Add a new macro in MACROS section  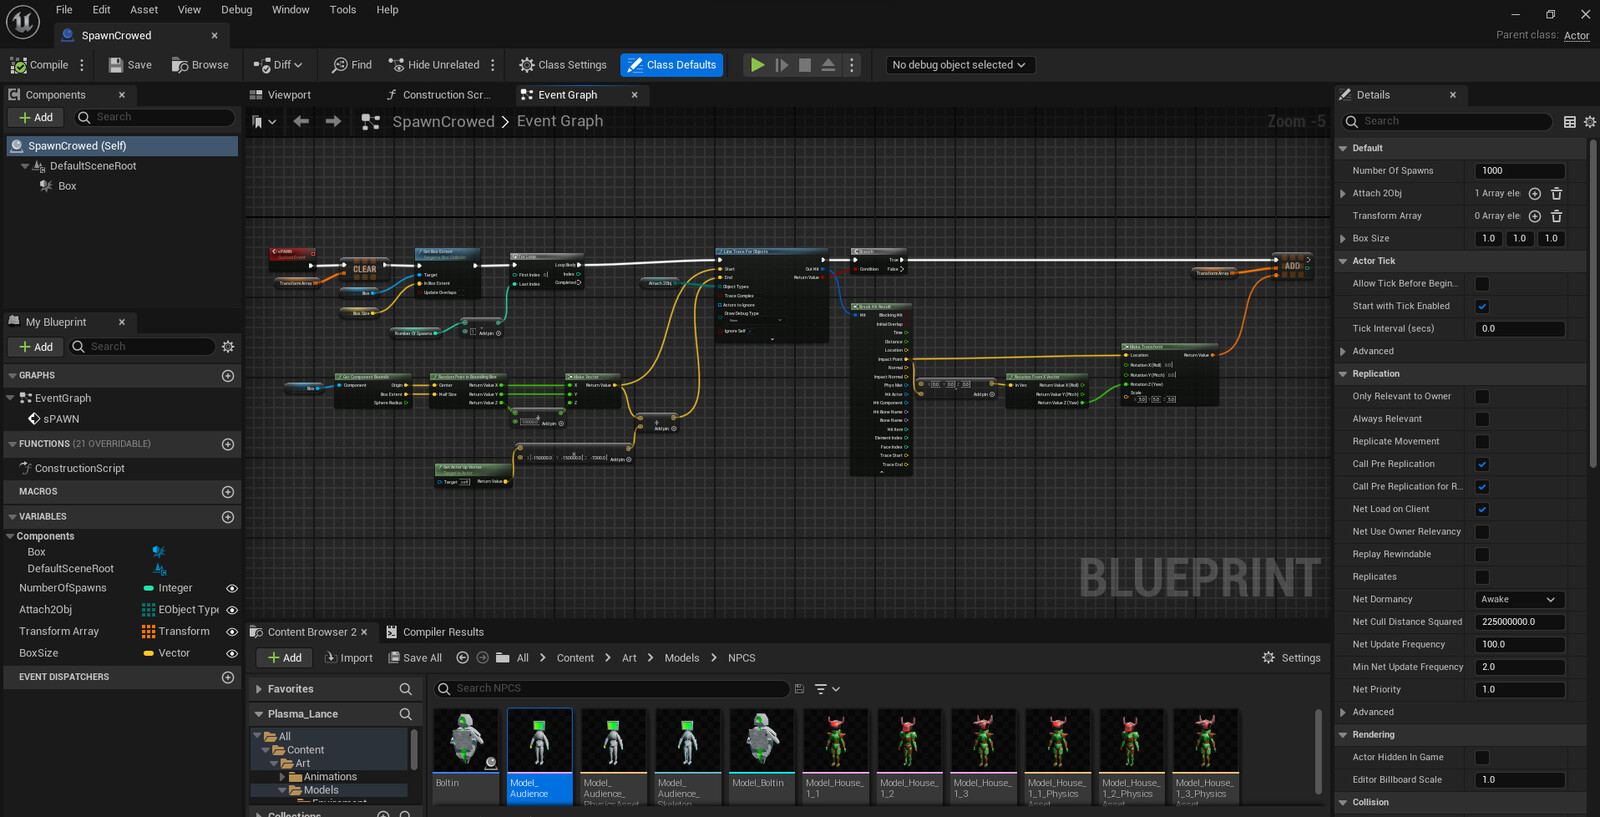click(228, 492)
